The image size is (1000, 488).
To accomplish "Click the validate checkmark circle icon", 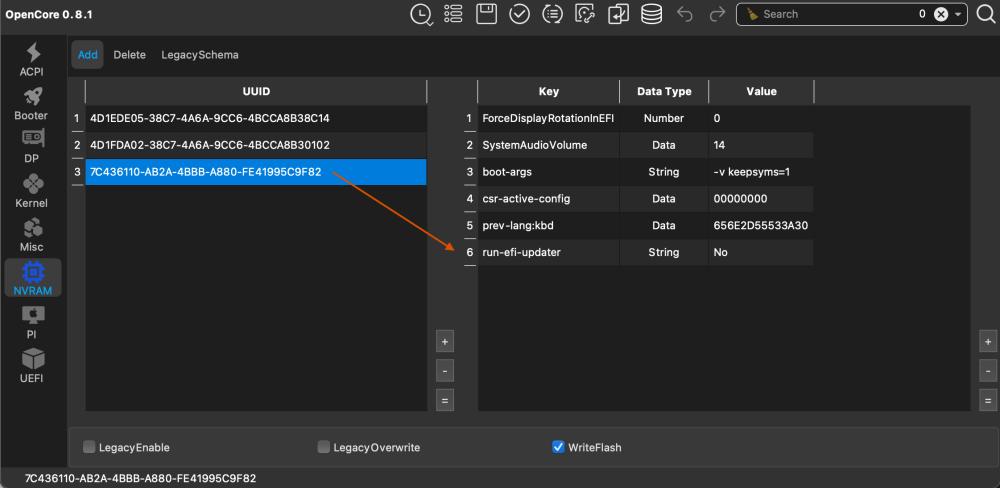I will point(520,14).
